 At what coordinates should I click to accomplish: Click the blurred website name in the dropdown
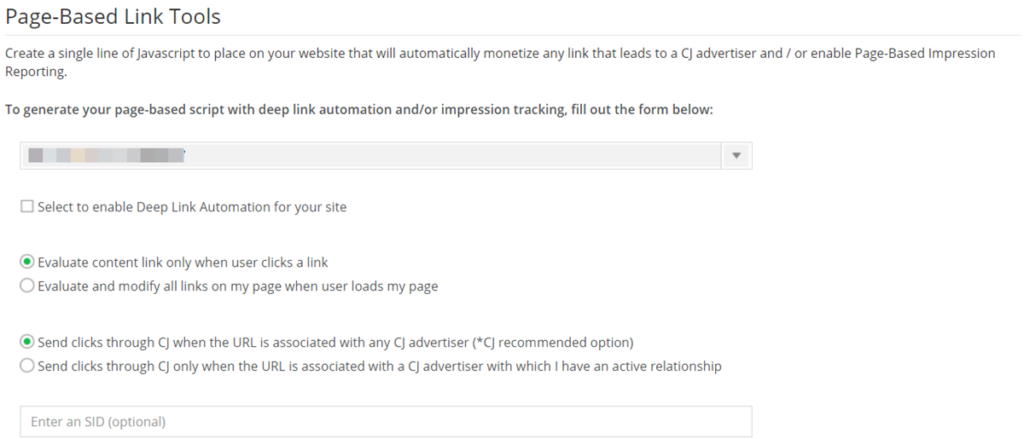point(107,156)
